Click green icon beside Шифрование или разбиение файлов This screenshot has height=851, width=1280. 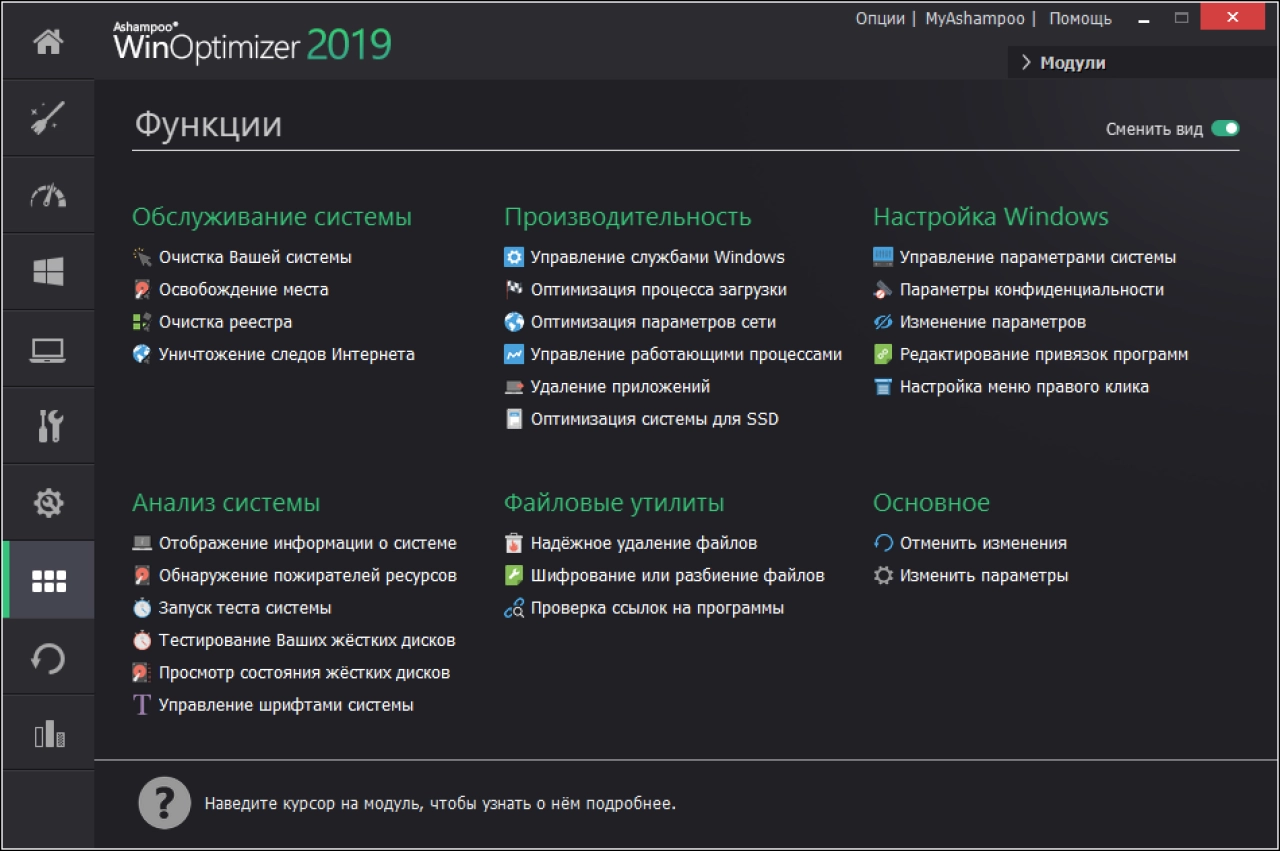pos(514,576)
